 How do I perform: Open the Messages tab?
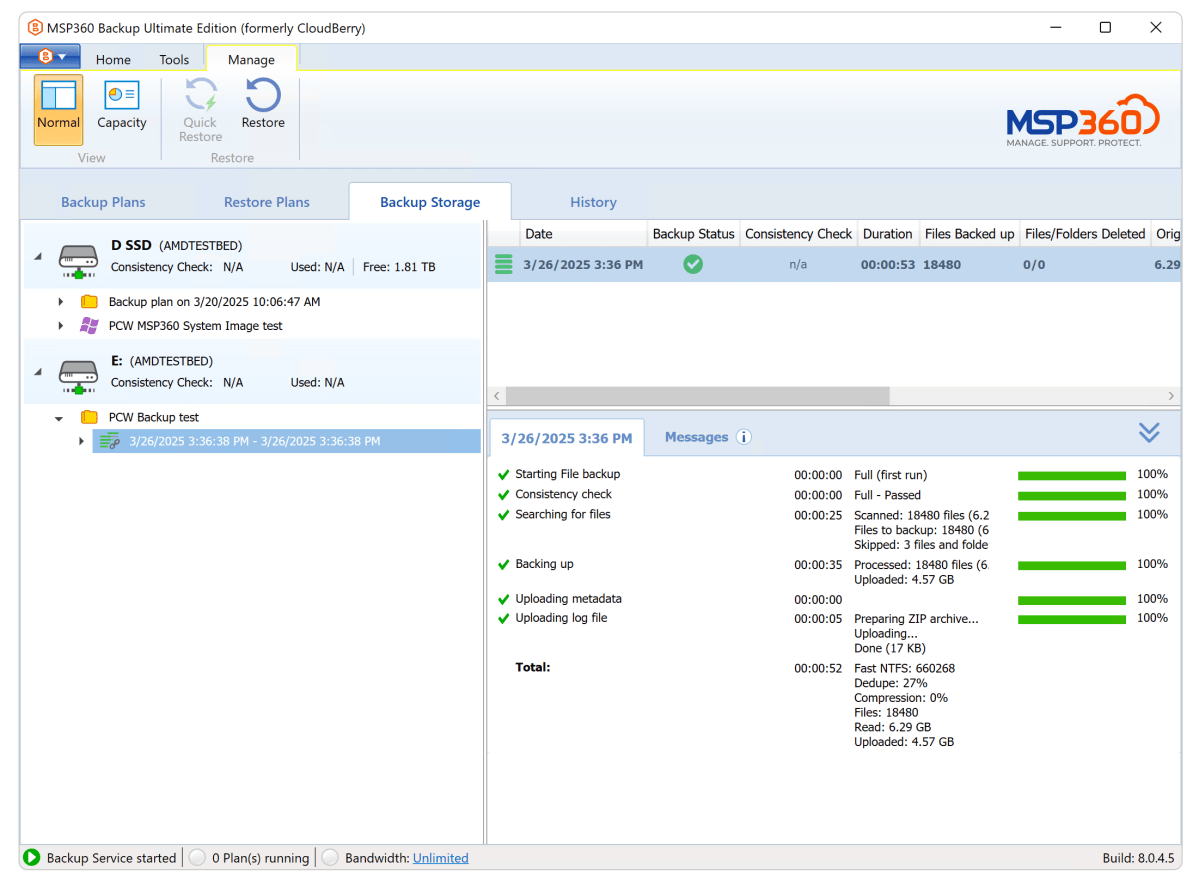pos(697,437)
